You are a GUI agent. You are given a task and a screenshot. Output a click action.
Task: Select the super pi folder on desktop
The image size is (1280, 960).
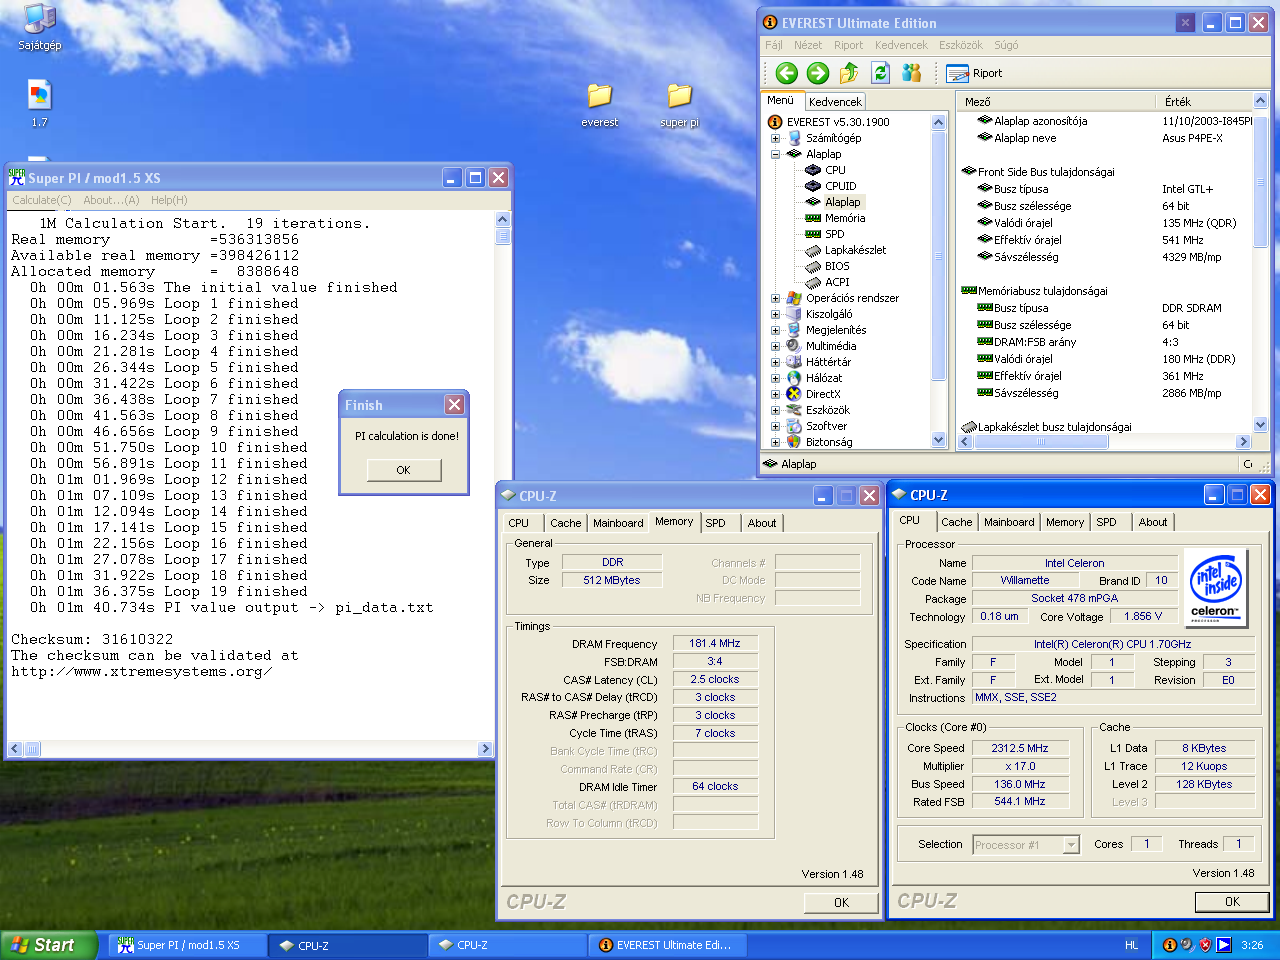click(x=679, y=105)
